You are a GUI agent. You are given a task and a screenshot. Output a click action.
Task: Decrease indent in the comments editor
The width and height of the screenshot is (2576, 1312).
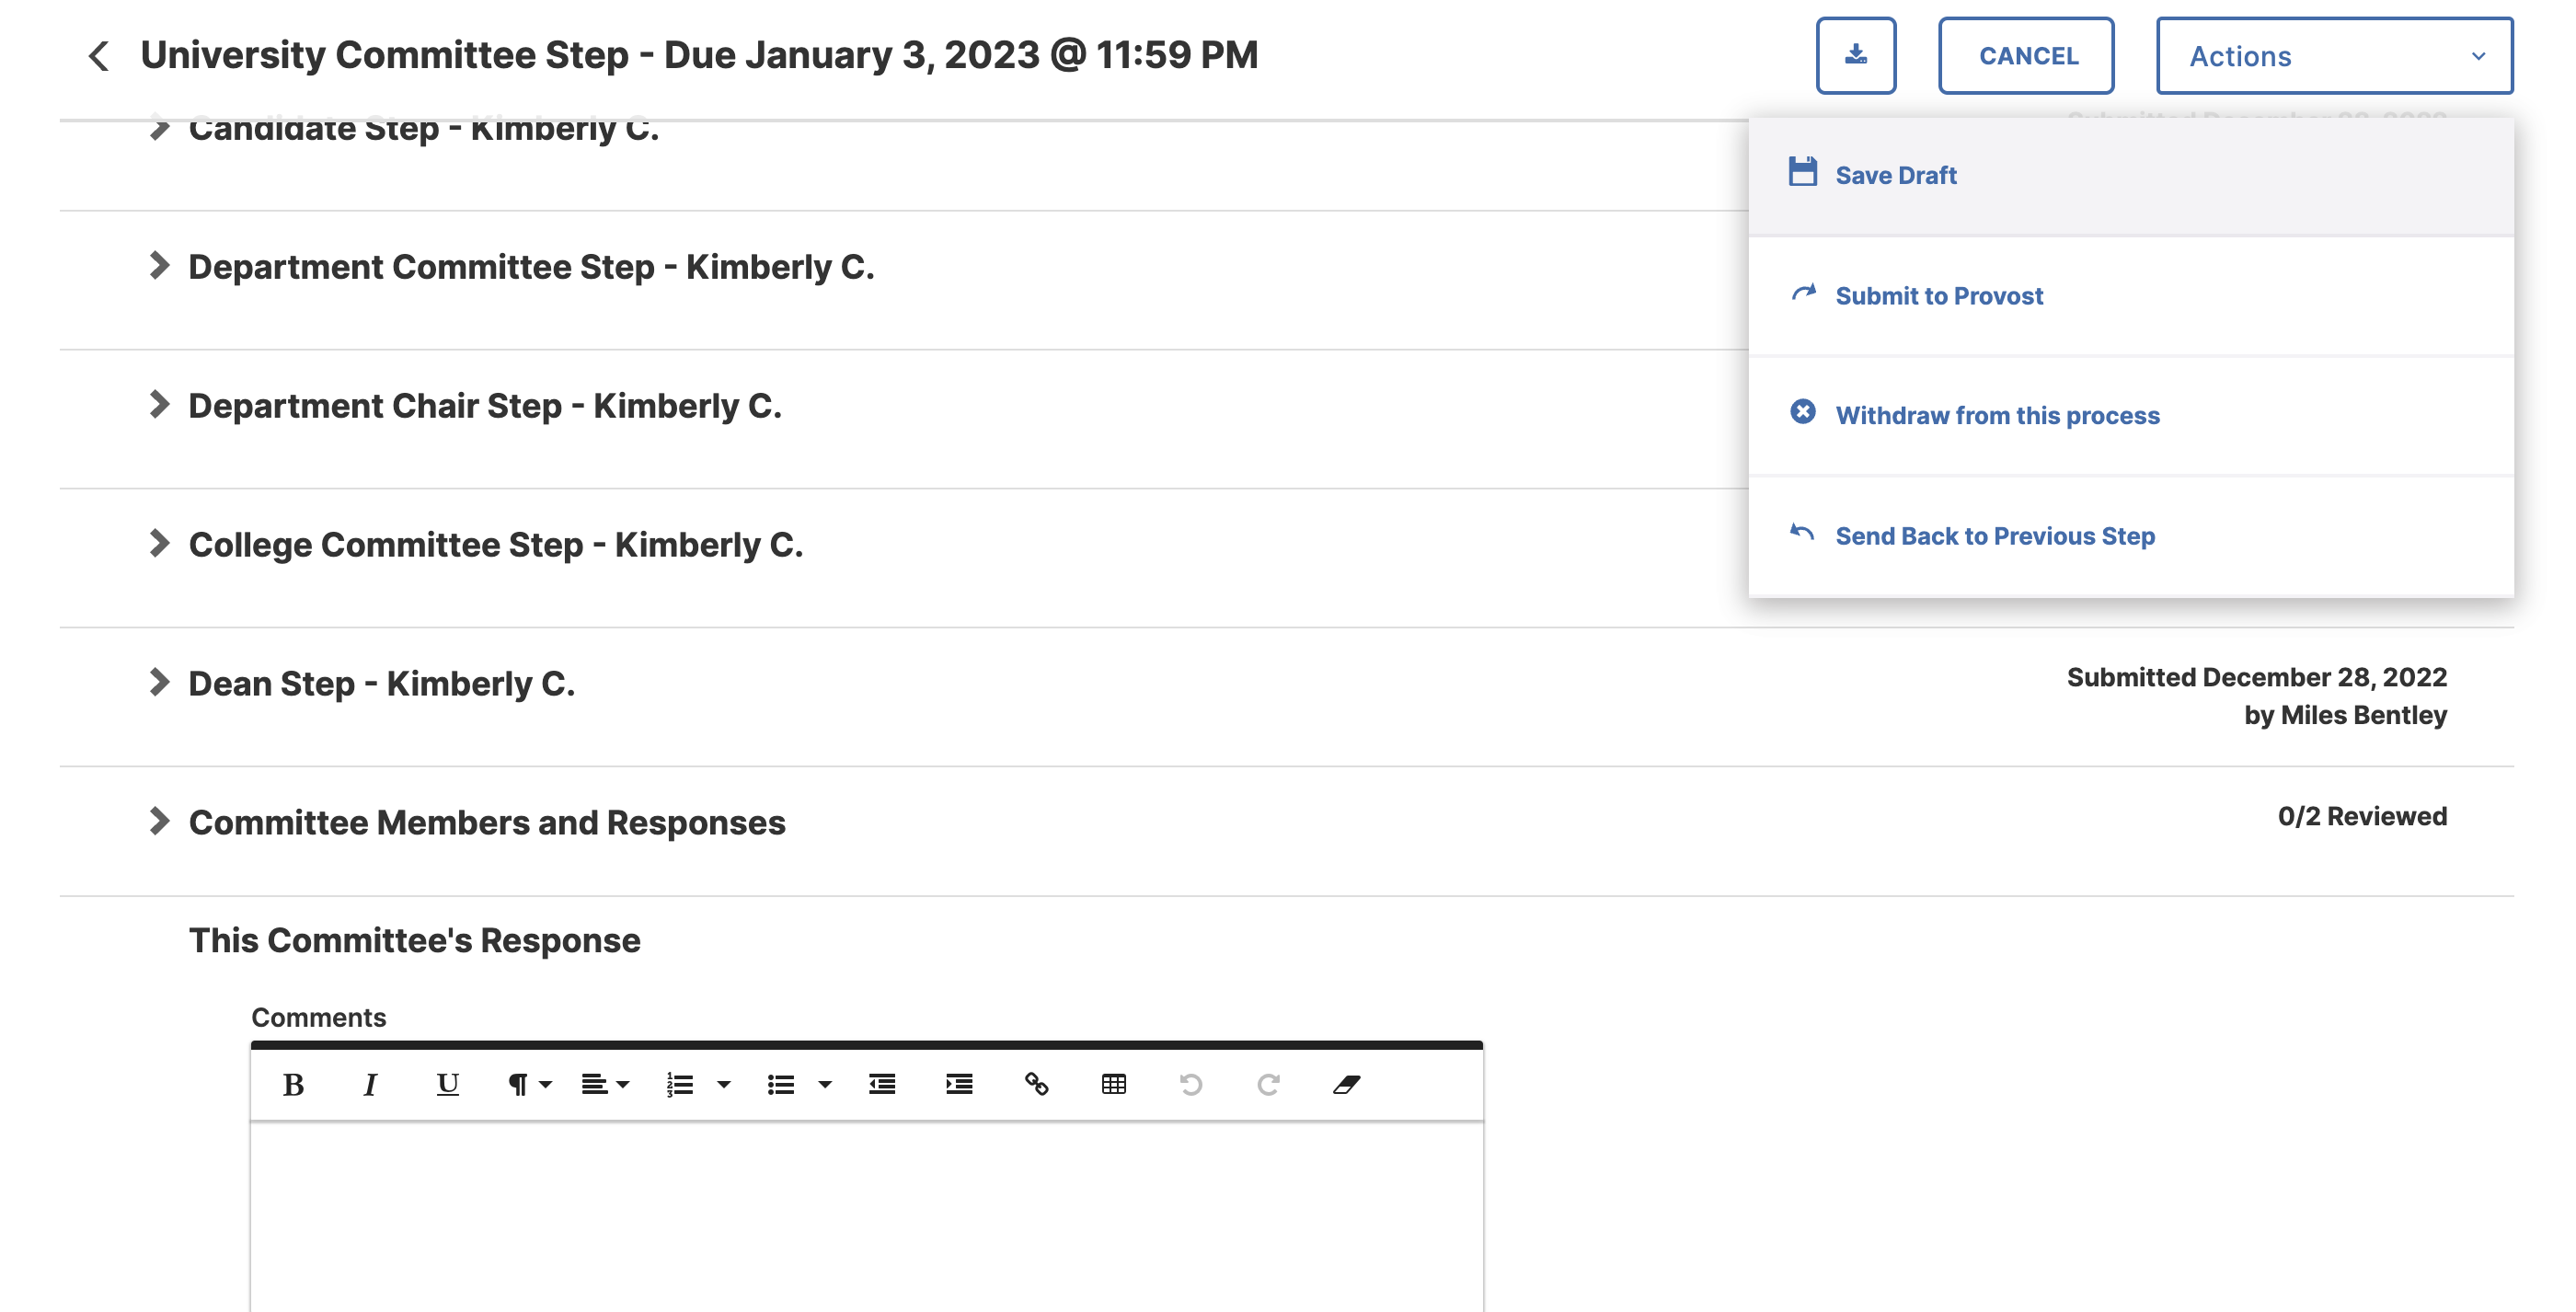pyautogui.click(x=882, y=1084)
